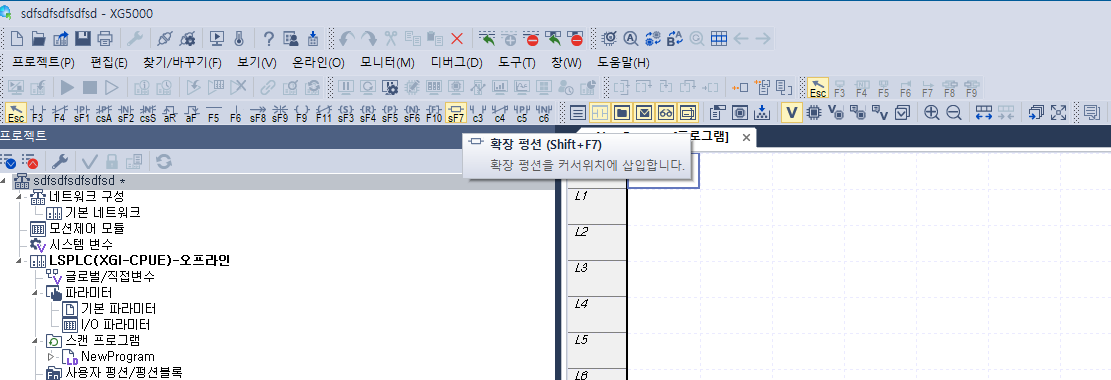
Task: Insert reset coil sF4
Action: coord(368,112)
